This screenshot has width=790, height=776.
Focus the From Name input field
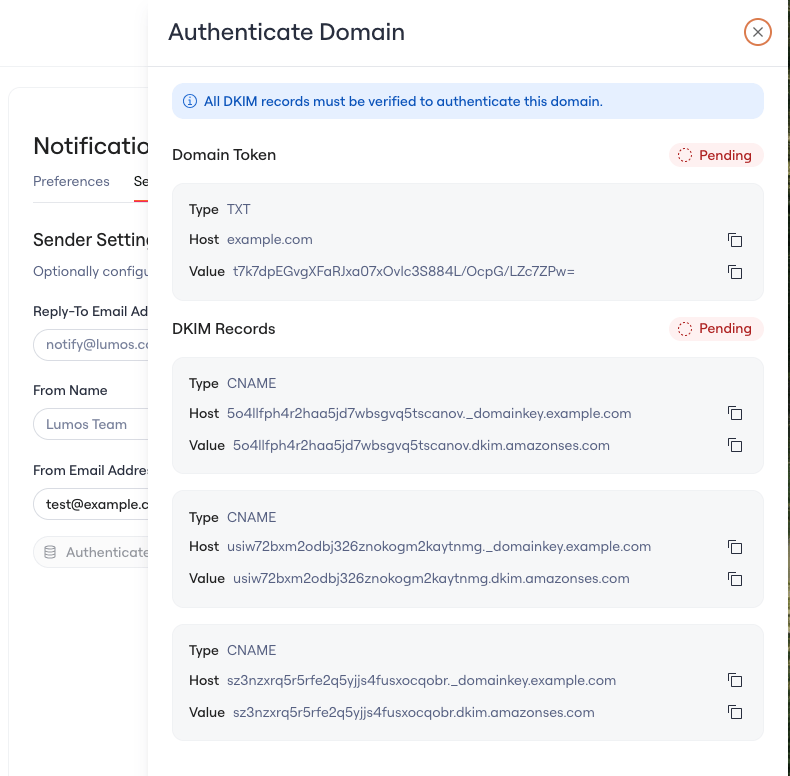click(91, 424)
